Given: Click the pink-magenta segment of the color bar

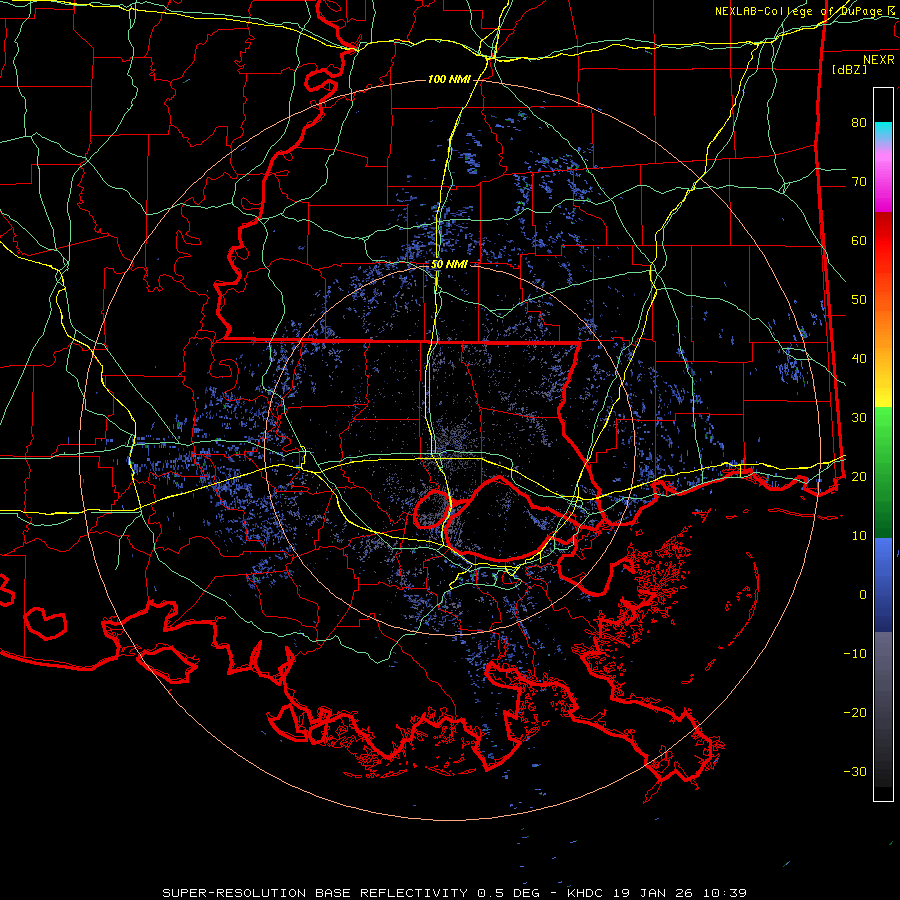Looking at the screenshot, I should pyautogui.click(x=883, y=181).
